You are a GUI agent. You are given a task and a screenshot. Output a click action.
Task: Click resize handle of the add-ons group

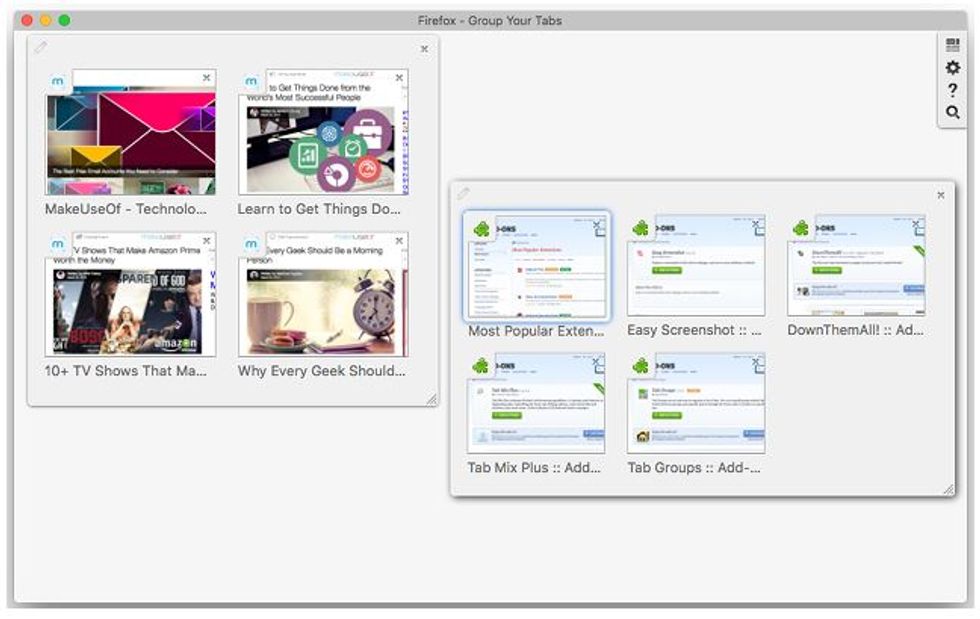947,489
